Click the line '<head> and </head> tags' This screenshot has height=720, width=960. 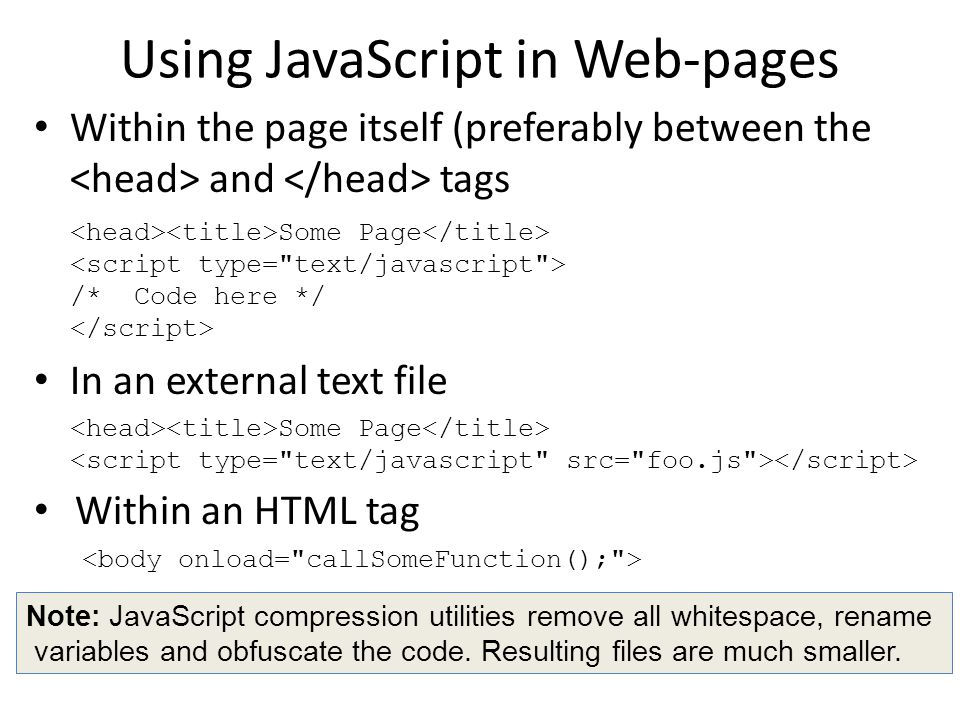tap(290, 179)
